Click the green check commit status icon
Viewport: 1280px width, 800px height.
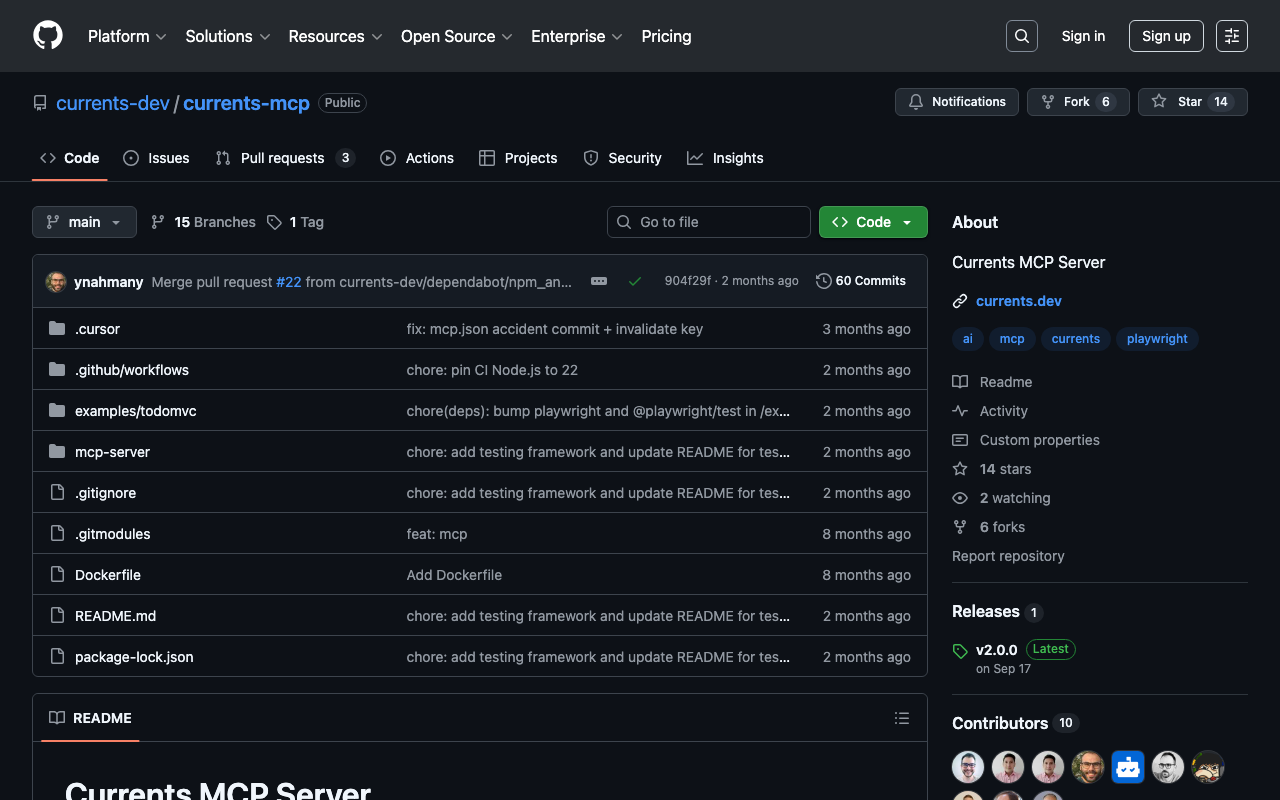pyautogui.click(x=634, y=281)
